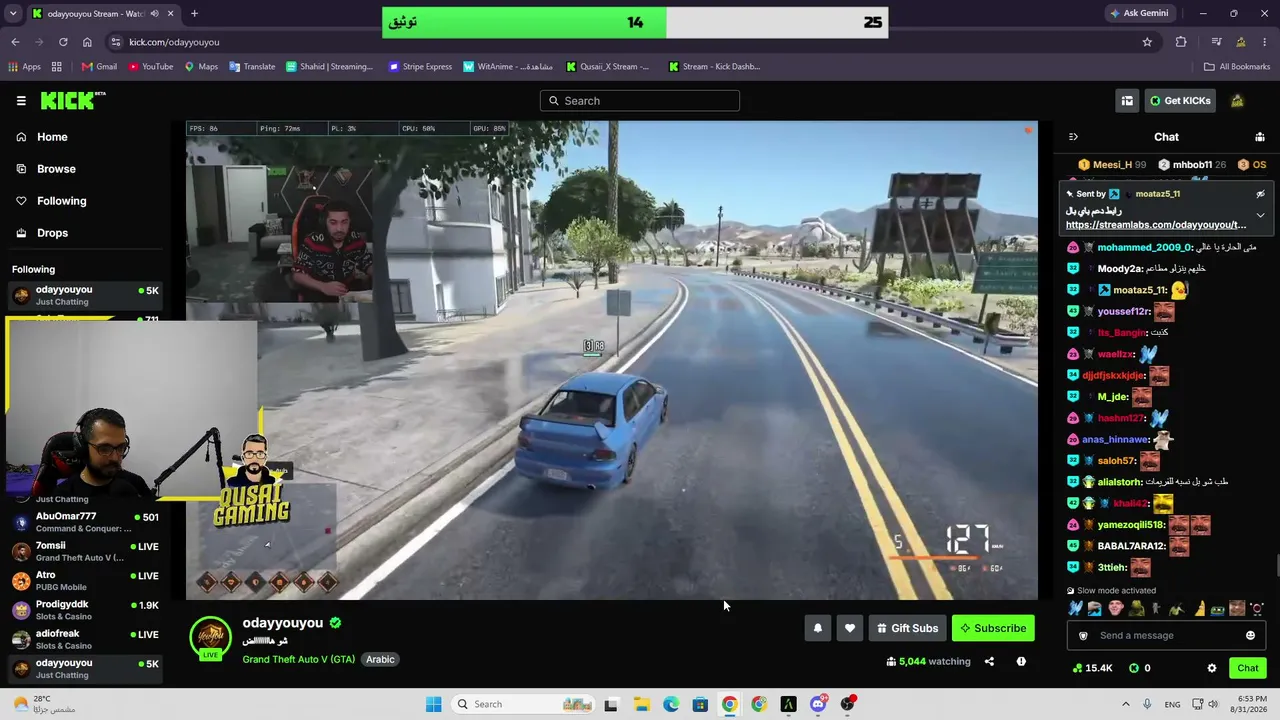Follow the channel with the heart button
The image size is (1280, 720).
[850, 628]
